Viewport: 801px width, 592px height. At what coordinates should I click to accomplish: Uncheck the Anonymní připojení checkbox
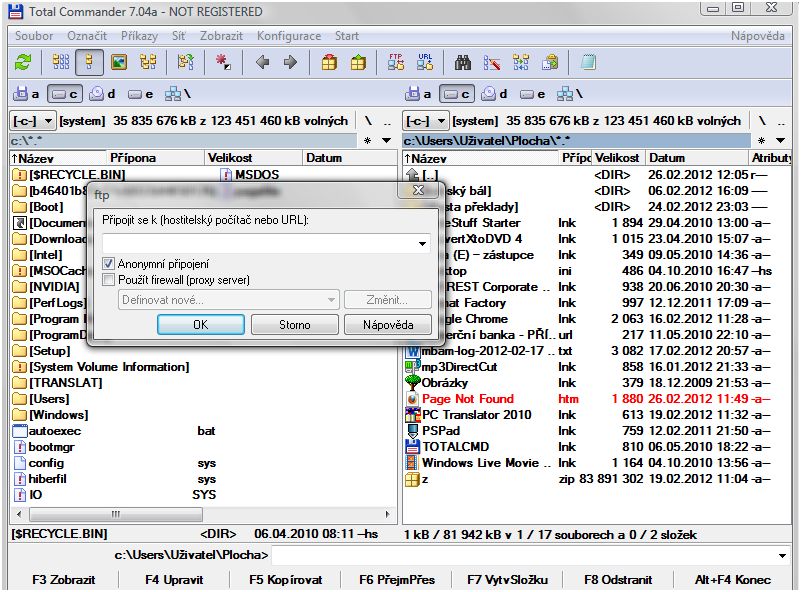[x=109, y=264]
